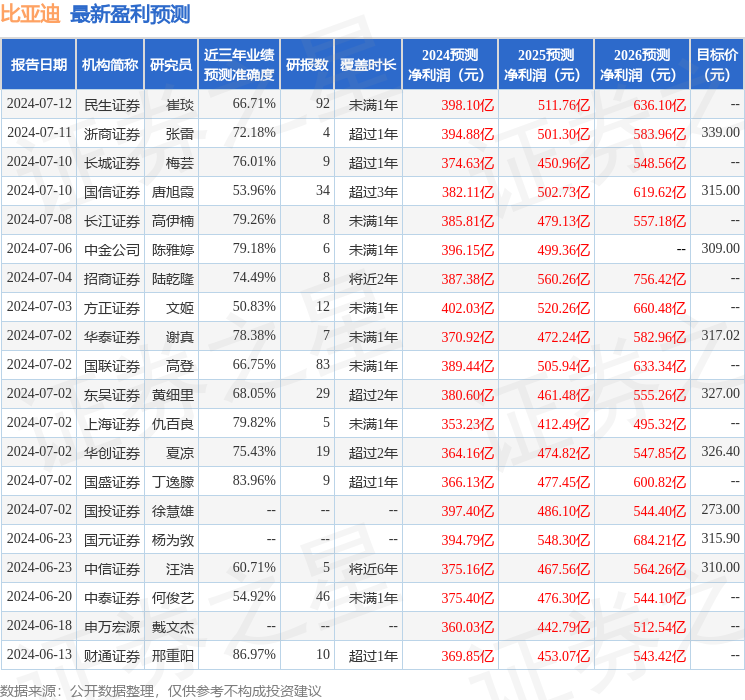Screen dimensions: 745x700
Task: Click the date 2024-07-11
Action: click(x=39, y=132)
